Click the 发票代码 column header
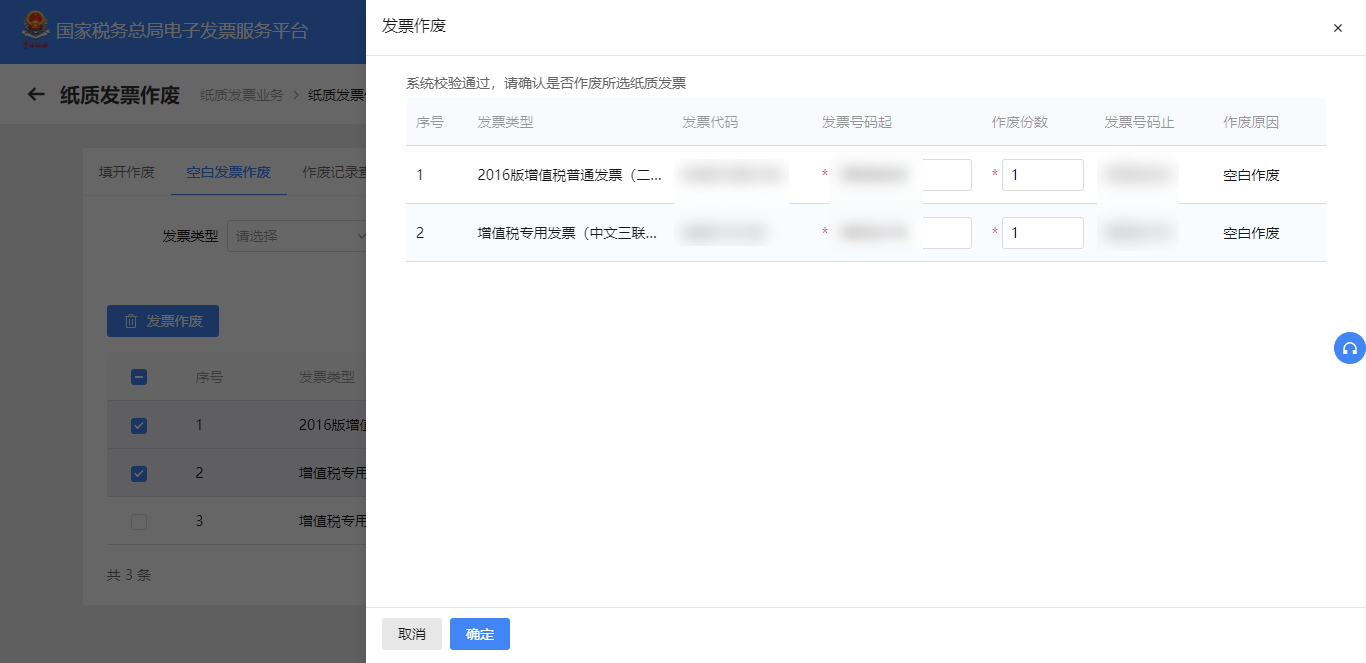Image resolution: width=1366 pixels, height=663 pixels. [x=710, y=122]
